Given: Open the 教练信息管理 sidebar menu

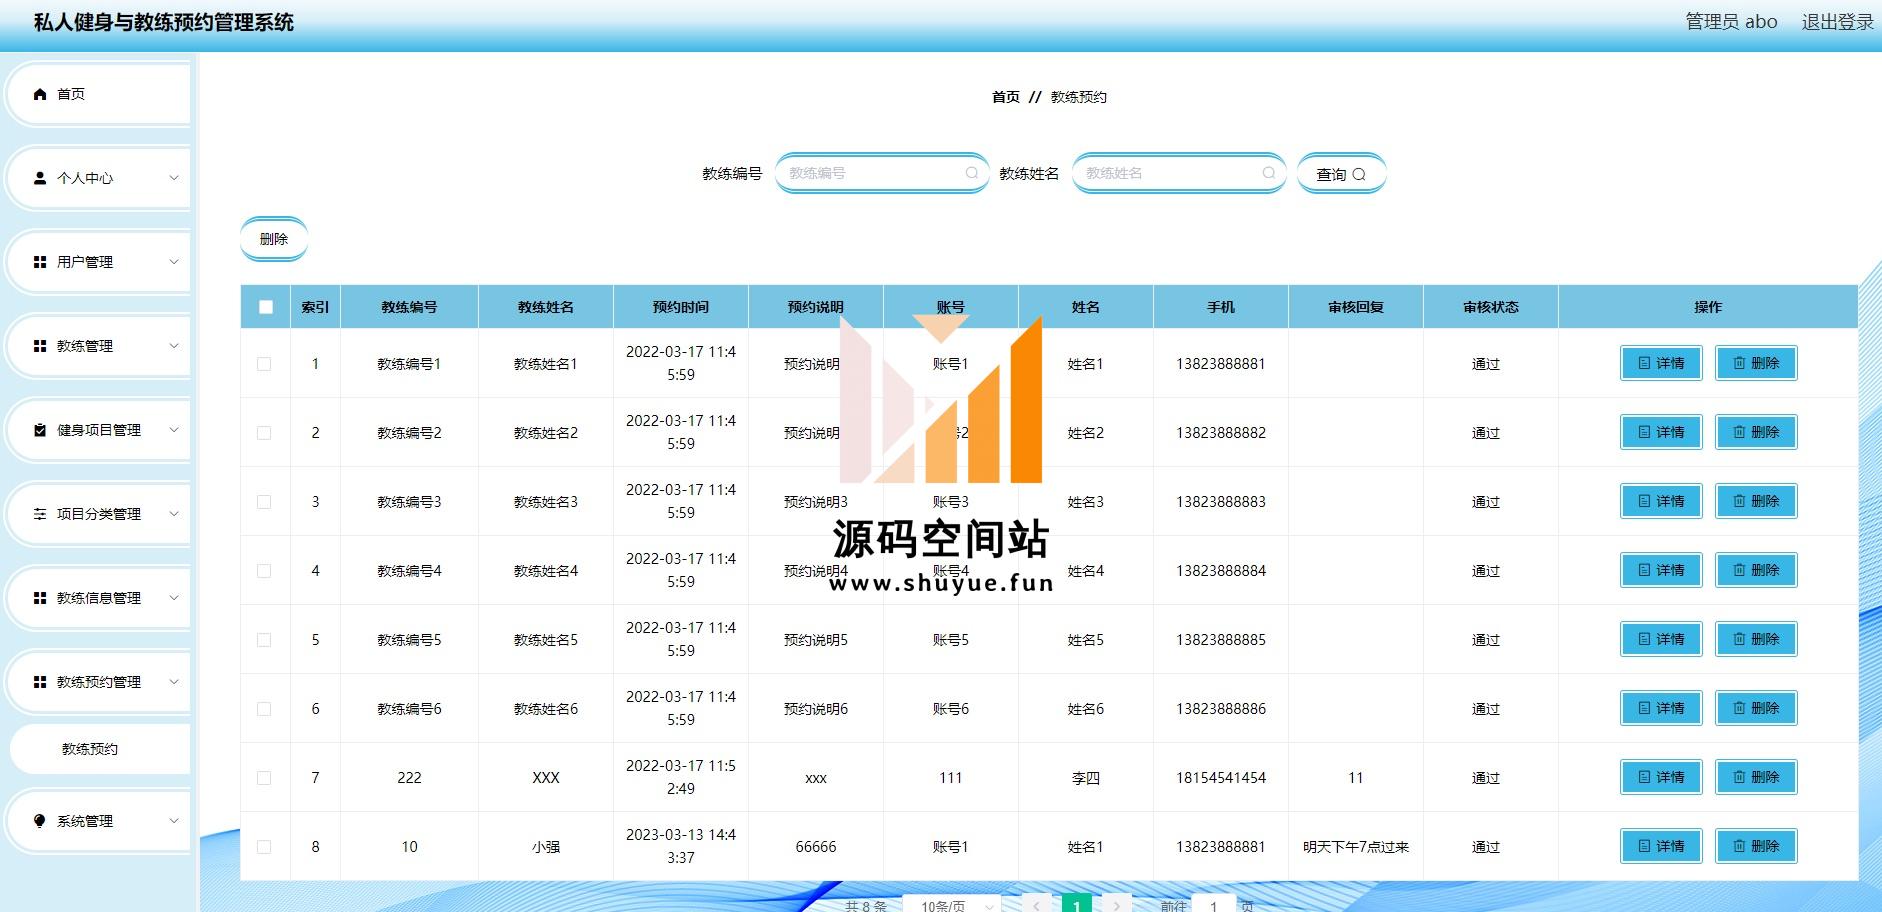Looking at the screenshot, I should click(x=98, y=598).
